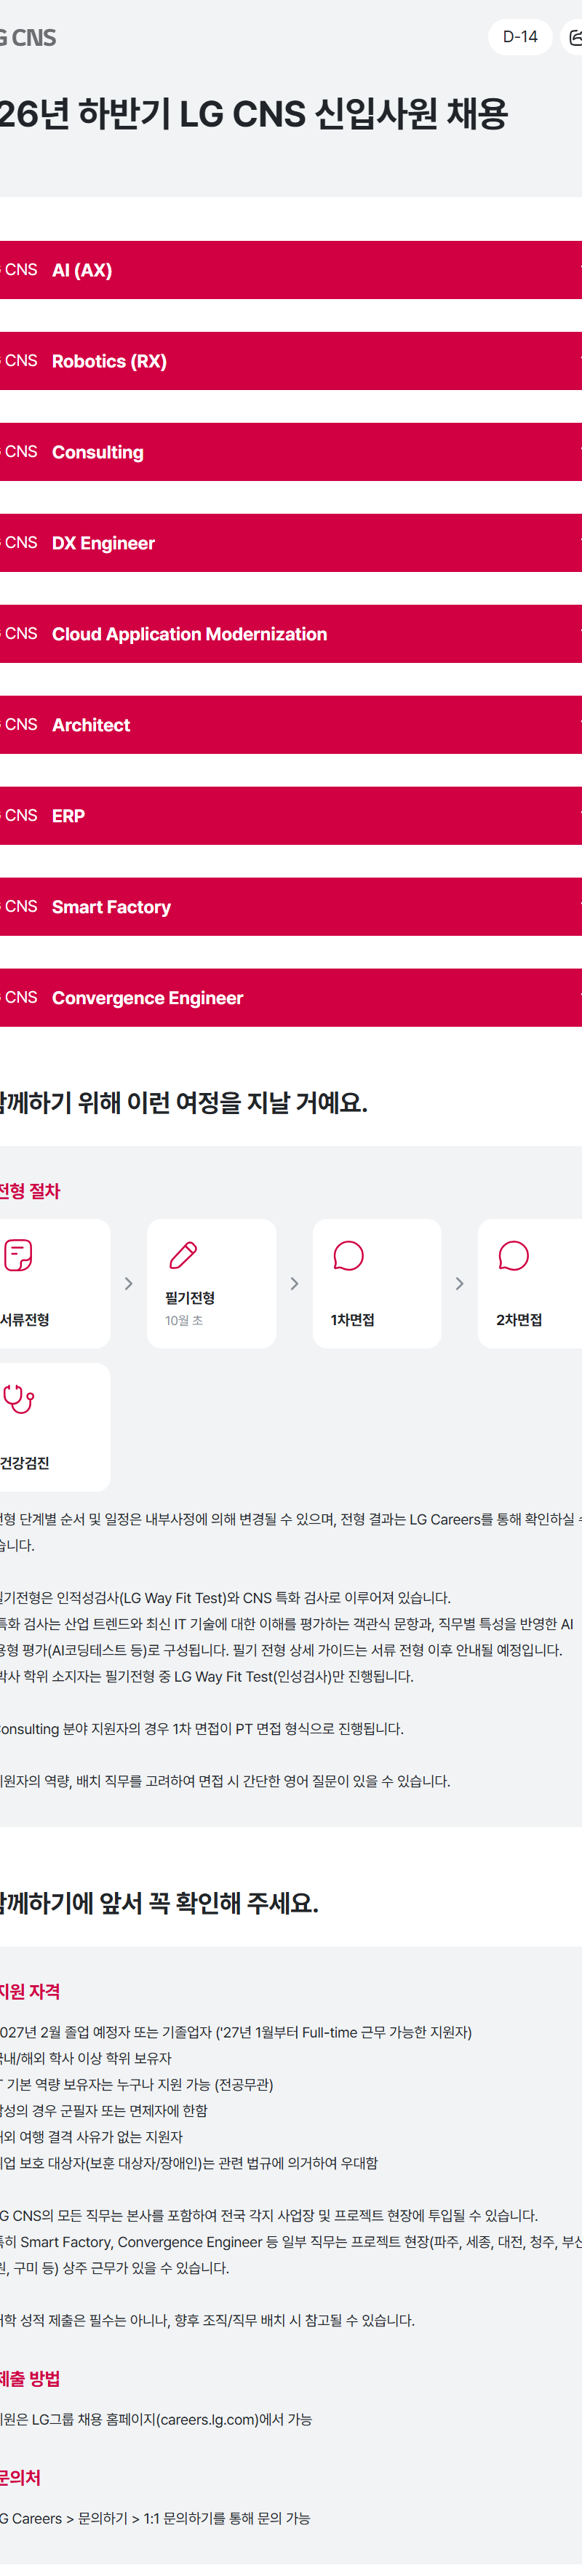Expand the Robotics (RX) job section

(x=291, y=361)
